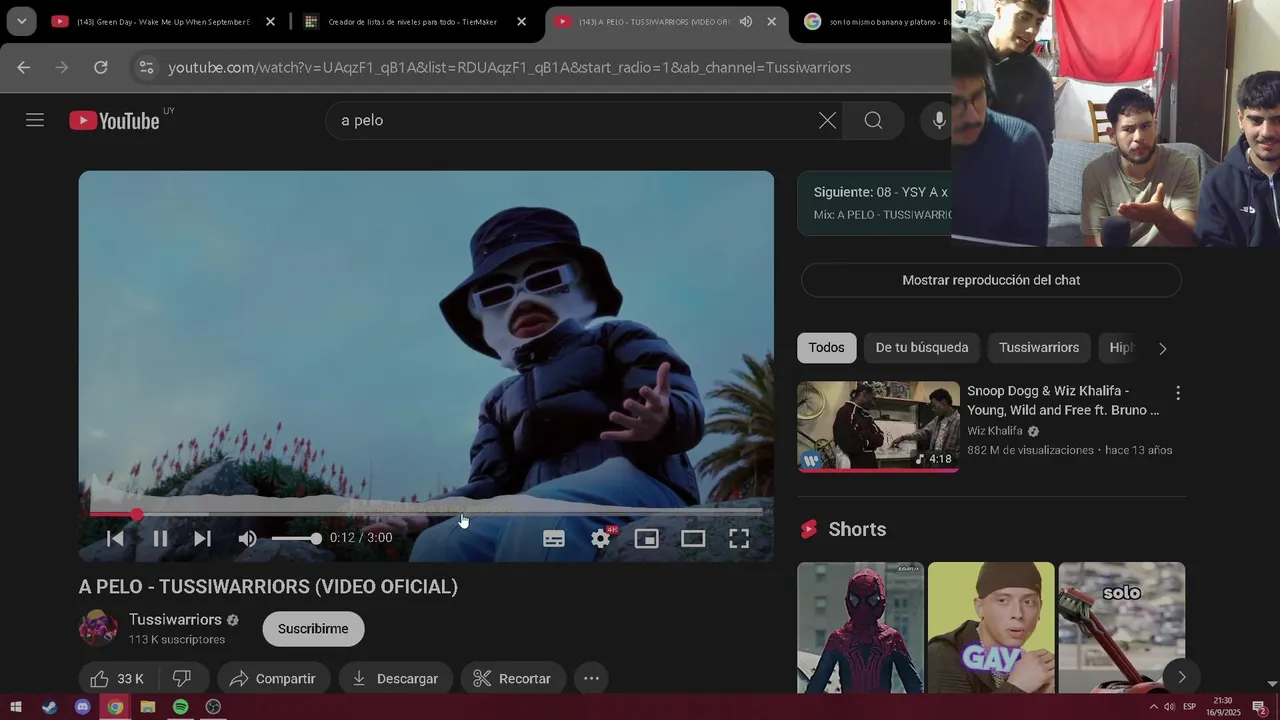Show more filter chips with the right chevron
This screenshot has width=1280, height=720.
pyautogui.click(x=1162, y=348)
